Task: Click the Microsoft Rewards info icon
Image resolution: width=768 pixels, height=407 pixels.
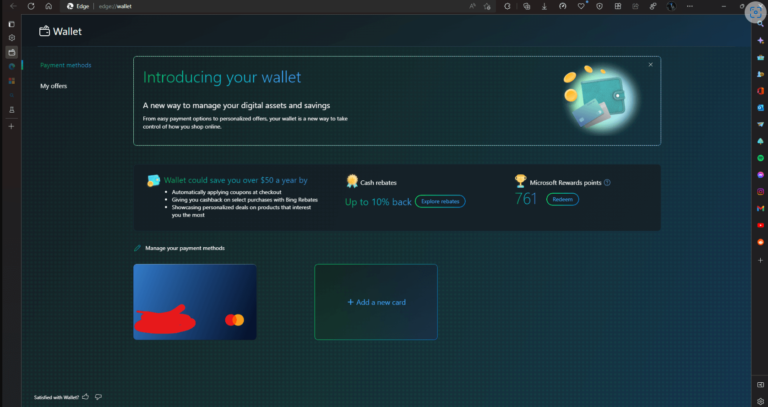Action: (x=607, y=182)
